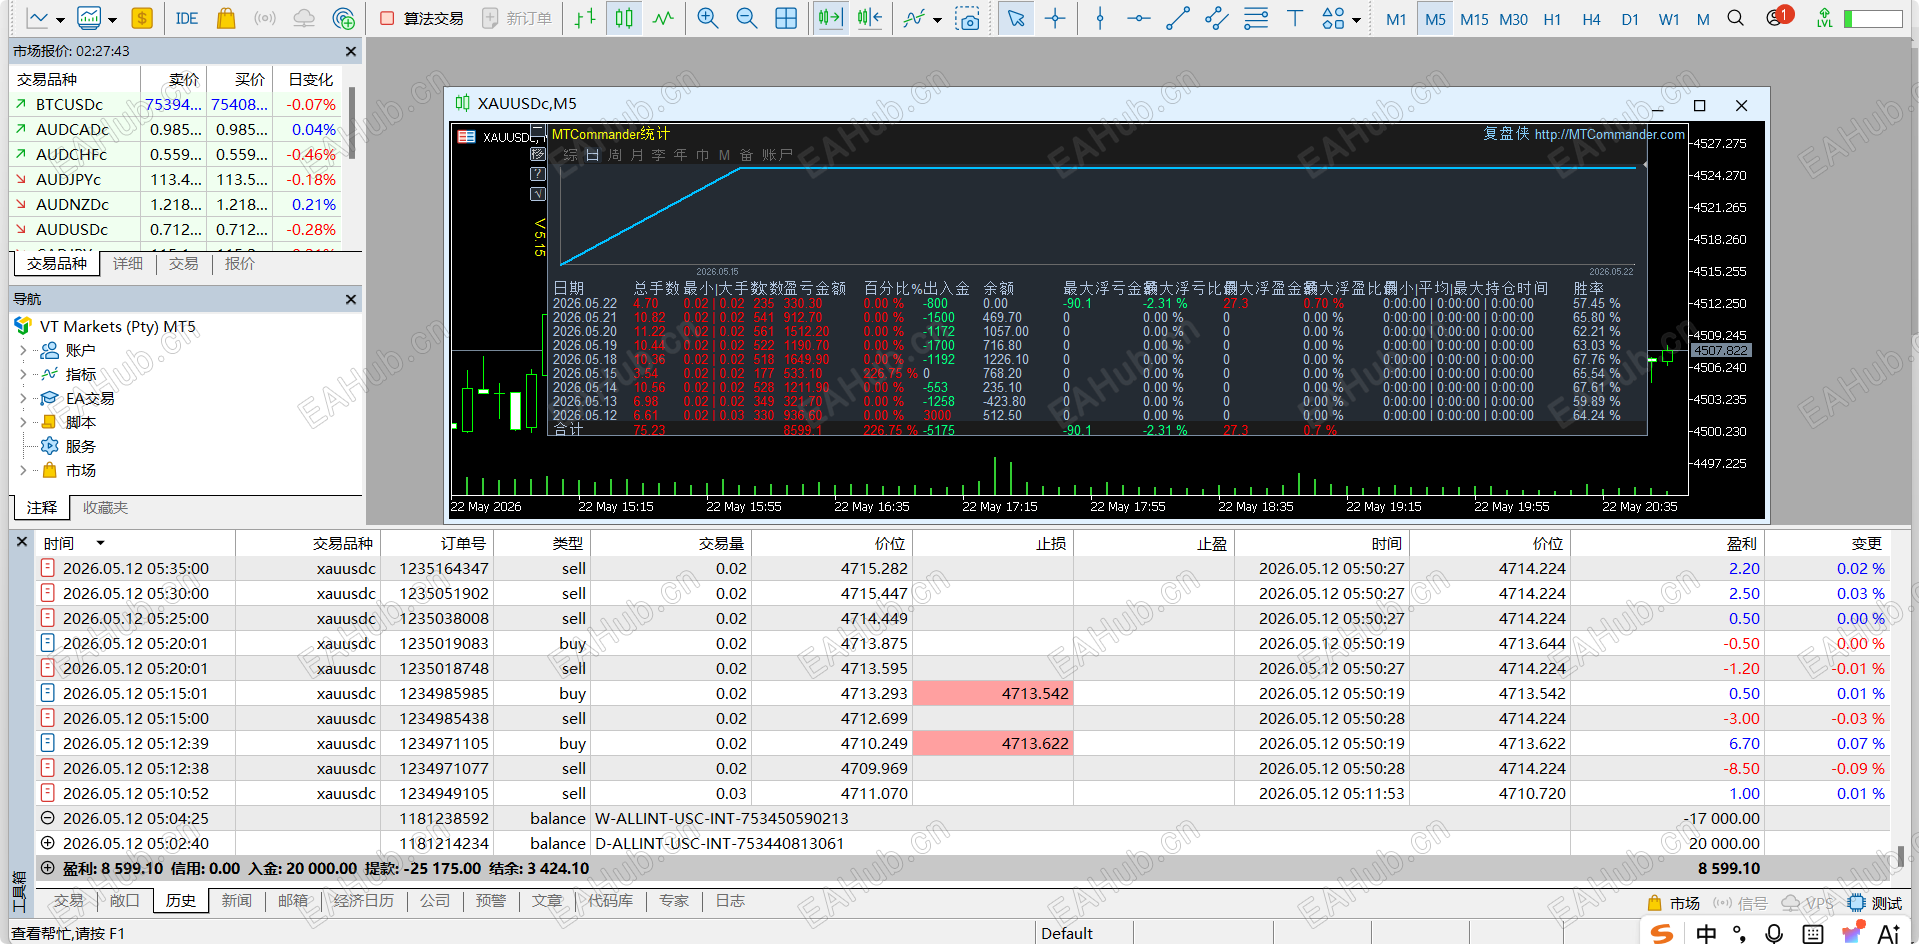The image size is (1919, 944).
Task: Toggle the 移 button in MTCommander panel
Action: pos(538,154)
